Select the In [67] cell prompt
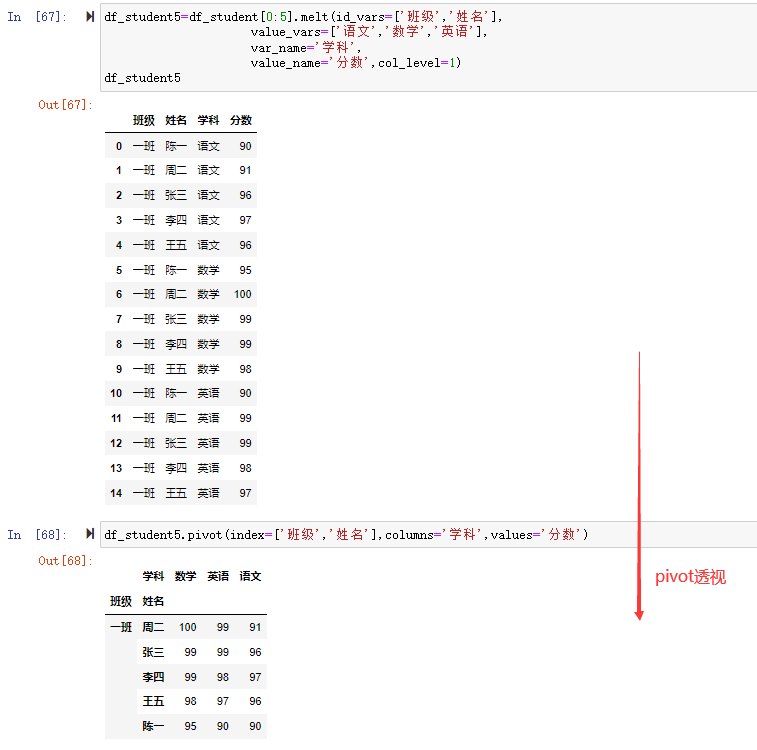 click(37, 17)
